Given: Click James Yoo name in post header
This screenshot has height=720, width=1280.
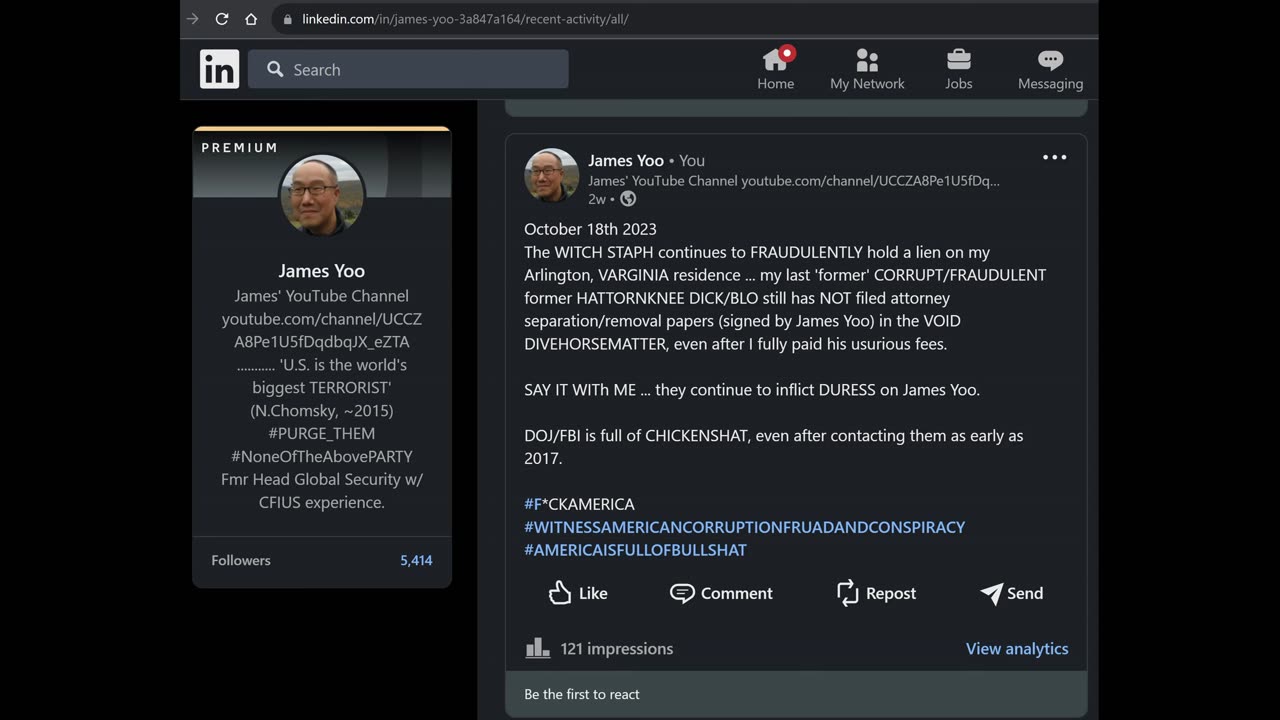Looking at the screenshot, I should click(x=626, y=160).
